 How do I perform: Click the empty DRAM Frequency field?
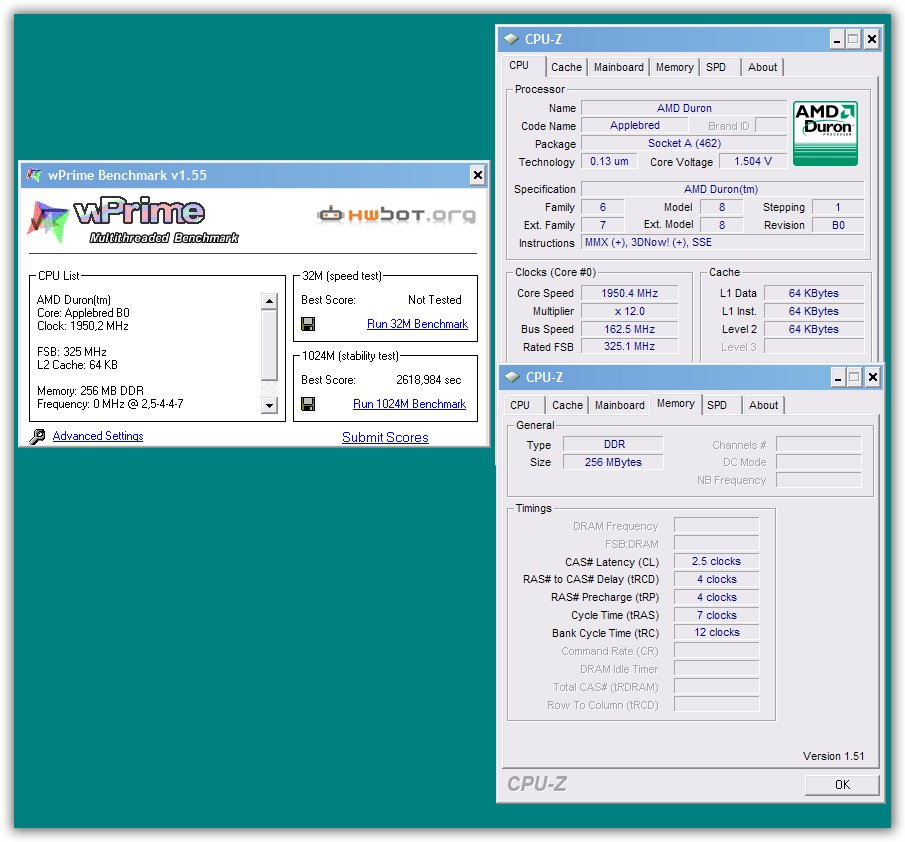[716, 525]
